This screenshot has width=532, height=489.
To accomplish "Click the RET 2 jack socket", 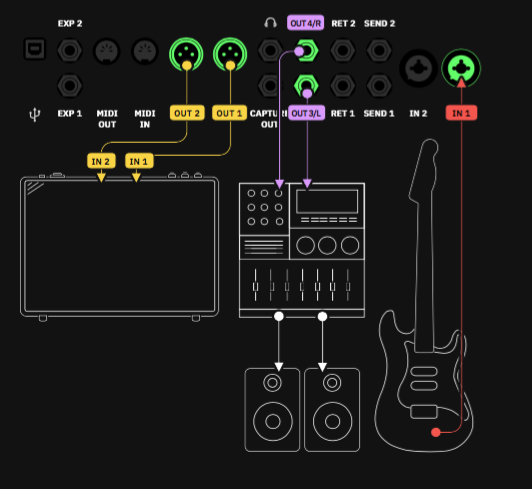I will (x=343, y=51).
